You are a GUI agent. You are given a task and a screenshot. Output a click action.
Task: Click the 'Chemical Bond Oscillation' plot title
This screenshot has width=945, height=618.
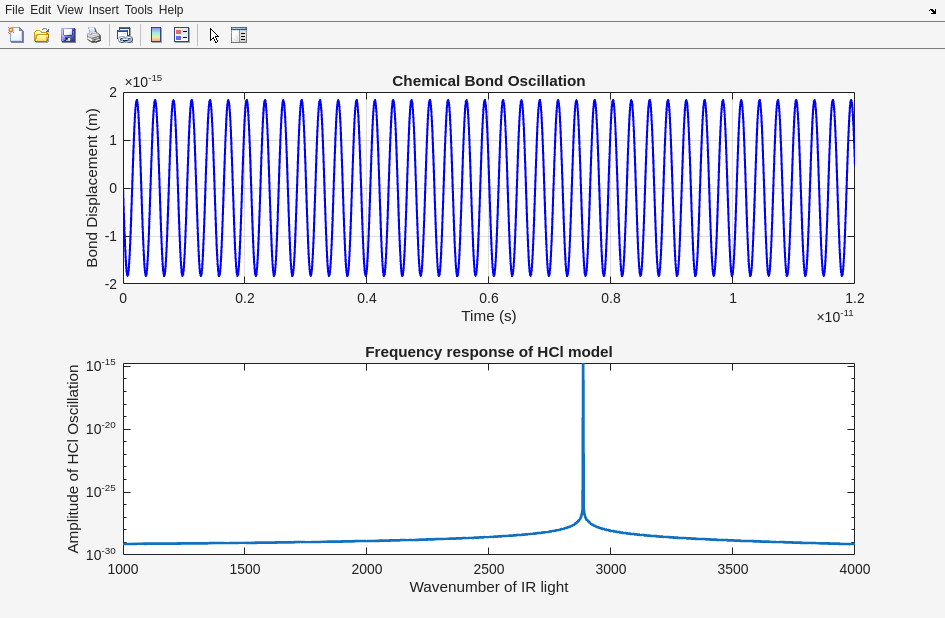tap(488, 81)
